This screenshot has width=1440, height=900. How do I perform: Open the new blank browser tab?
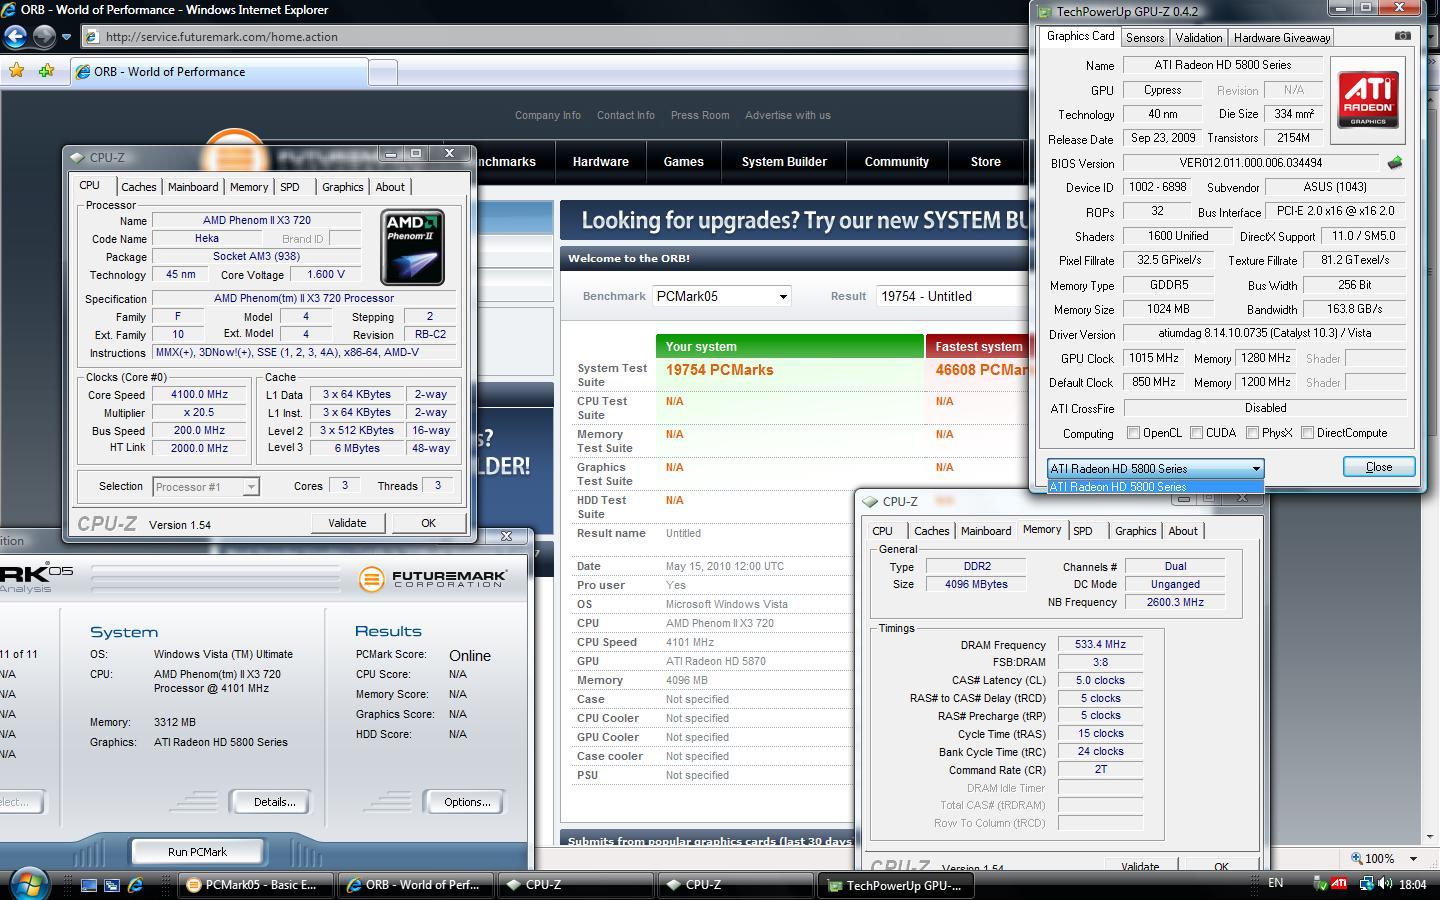click(x=383, y=72)
